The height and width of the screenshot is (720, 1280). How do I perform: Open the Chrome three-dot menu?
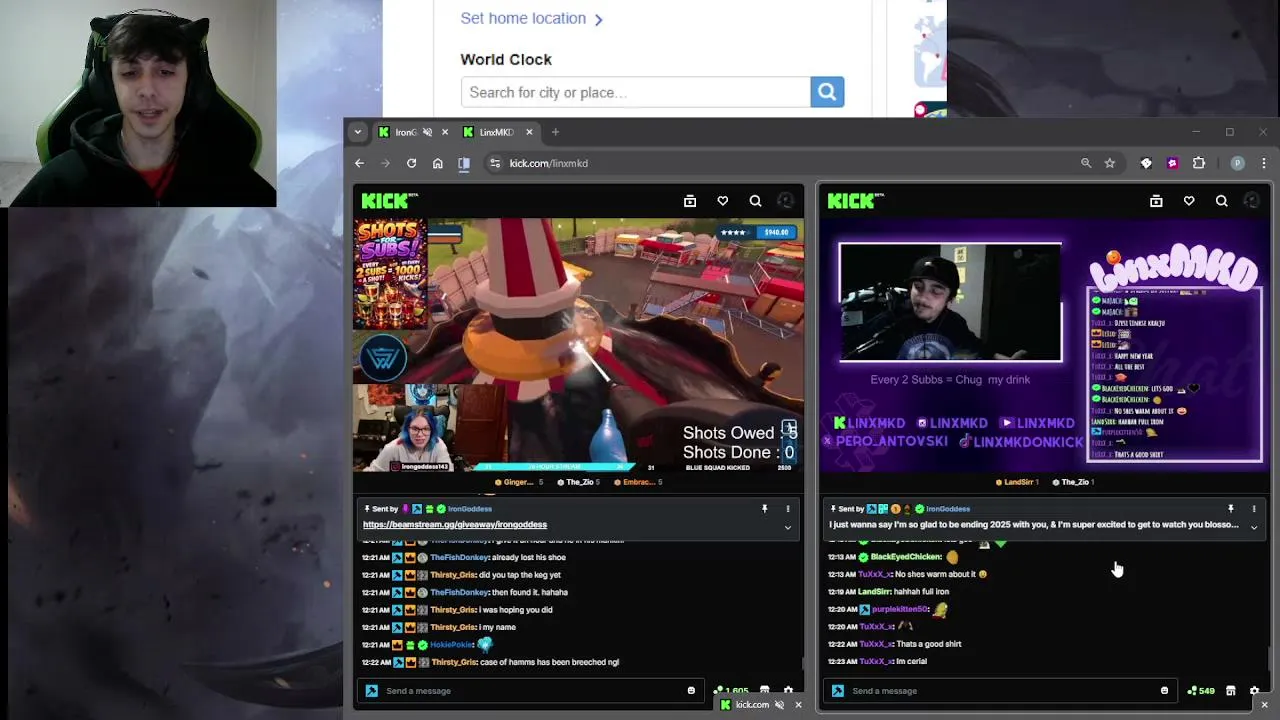point(1264,163)
